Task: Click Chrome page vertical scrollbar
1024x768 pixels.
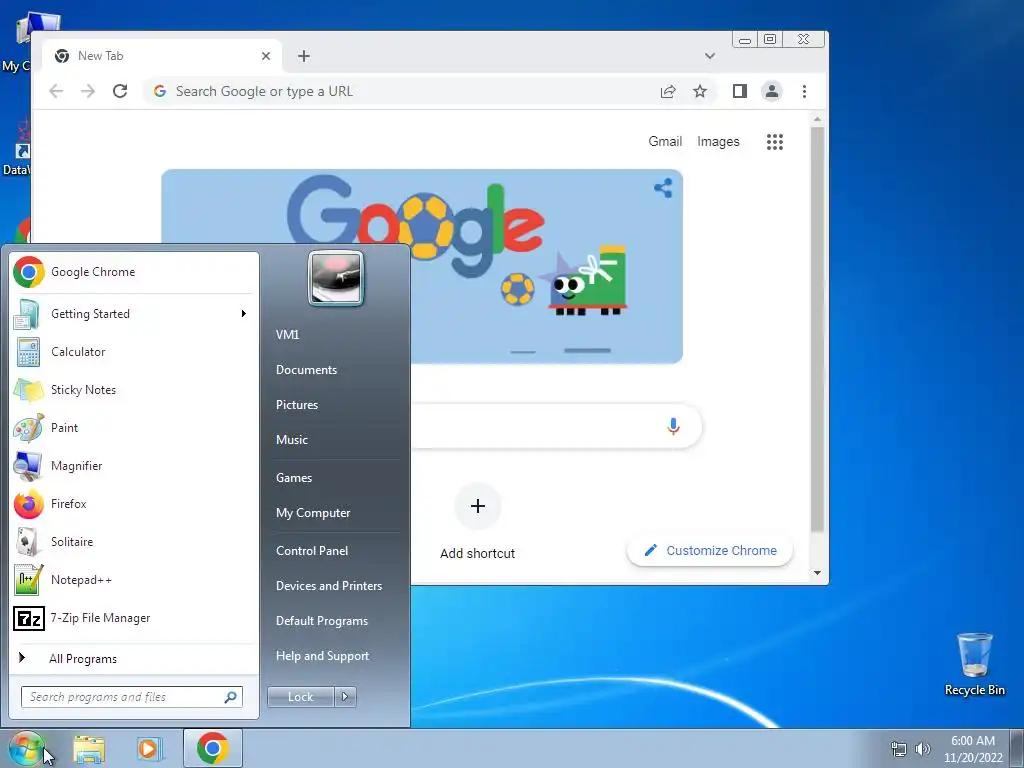Action: click(x=817, y=330)
